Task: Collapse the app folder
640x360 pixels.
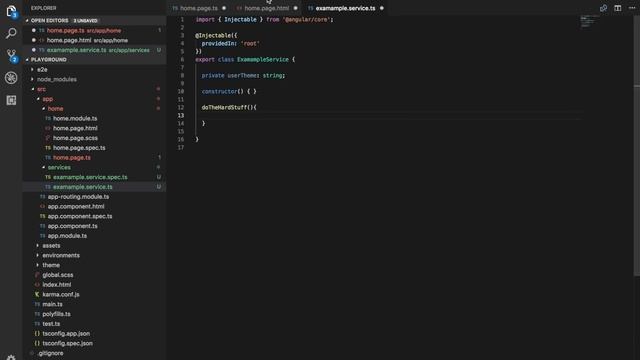Action: pyautogui.click(x=47, y=99)
